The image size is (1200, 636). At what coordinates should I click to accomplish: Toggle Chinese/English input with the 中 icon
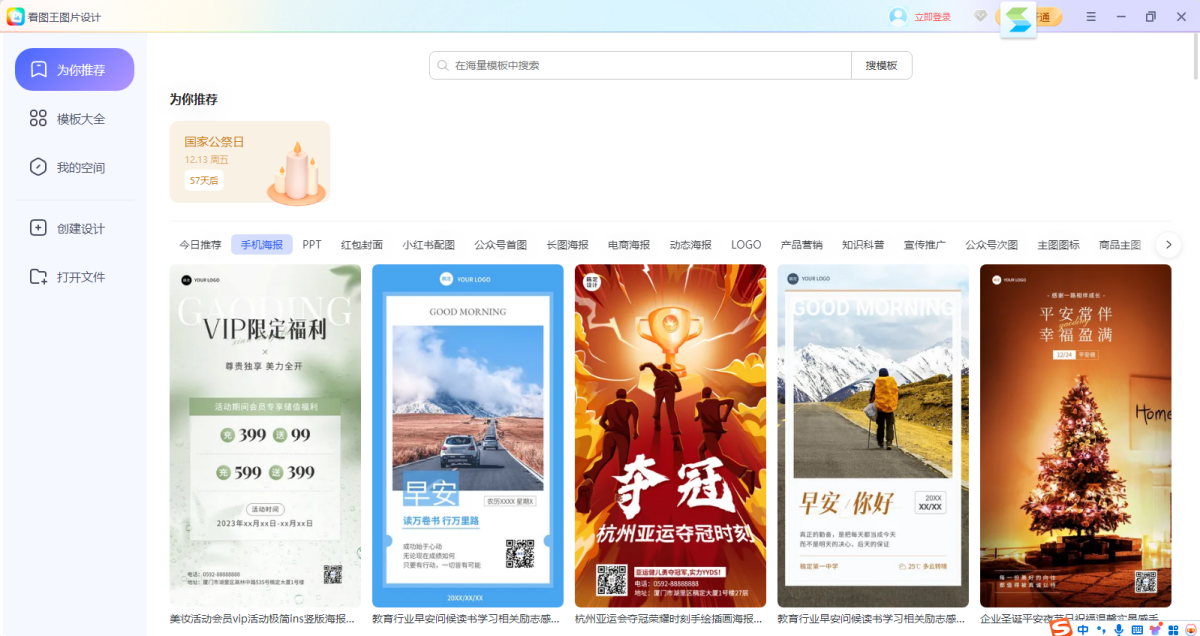[1083, 629]
